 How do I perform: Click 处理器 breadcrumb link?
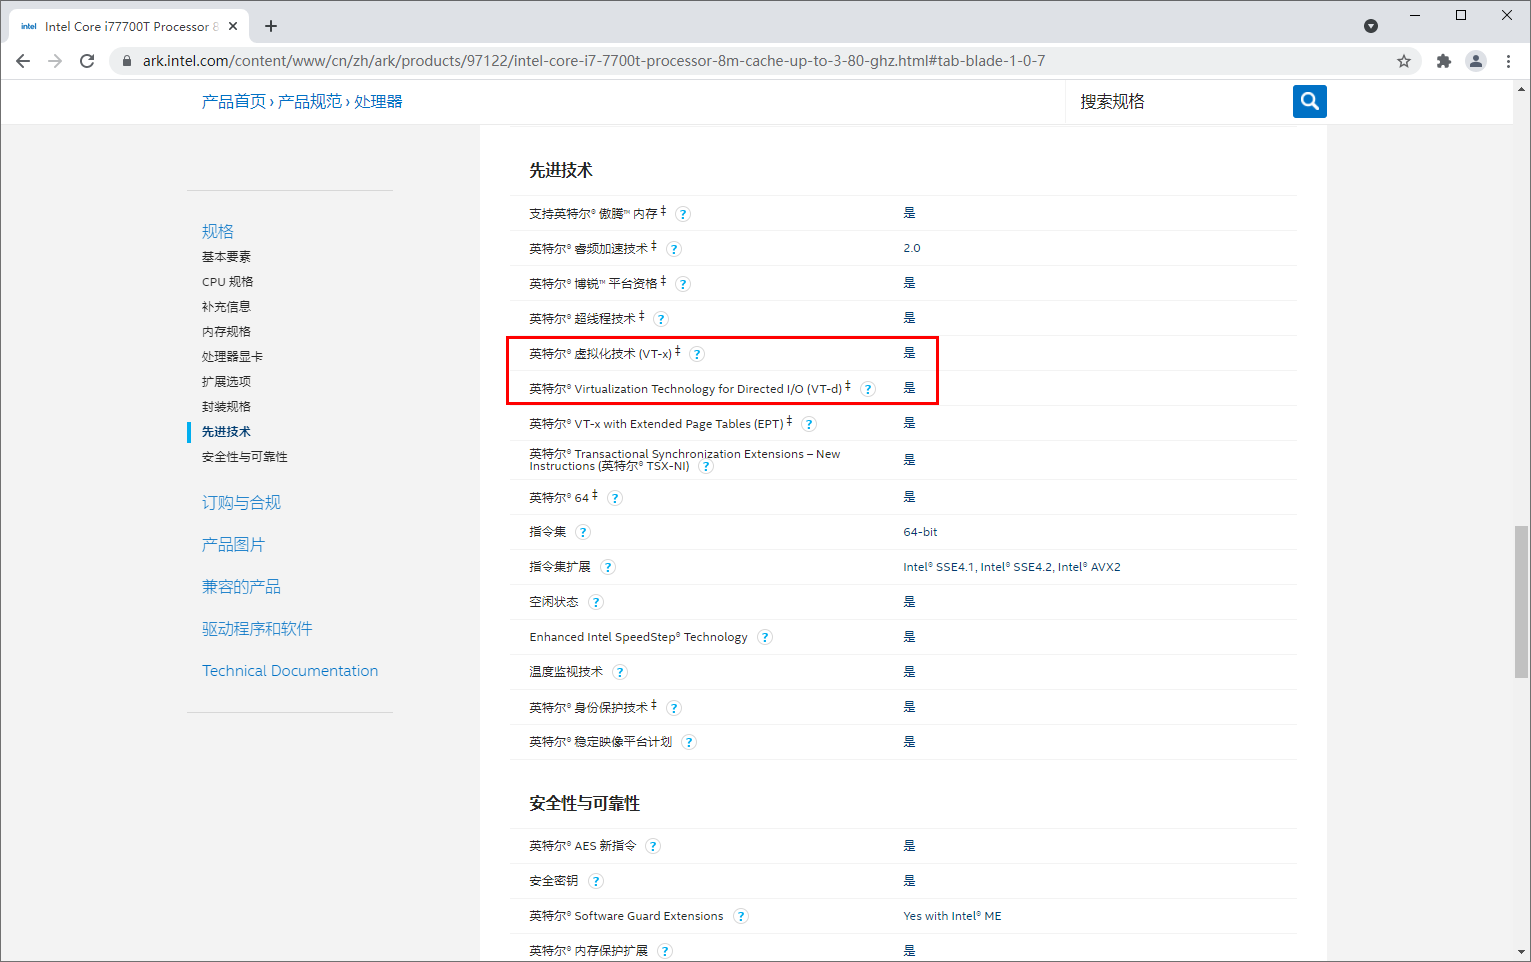click(378, 101)
